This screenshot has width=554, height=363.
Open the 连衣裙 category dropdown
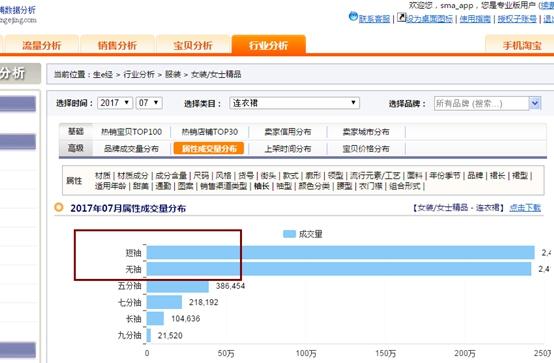point(294,103)
